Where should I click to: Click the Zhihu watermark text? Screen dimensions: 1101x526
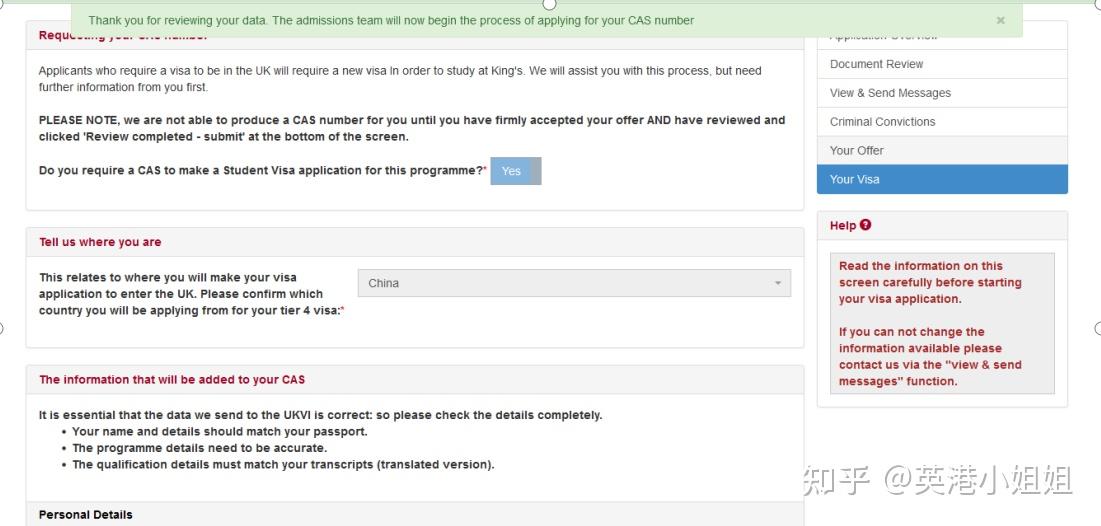coord(937,481)
